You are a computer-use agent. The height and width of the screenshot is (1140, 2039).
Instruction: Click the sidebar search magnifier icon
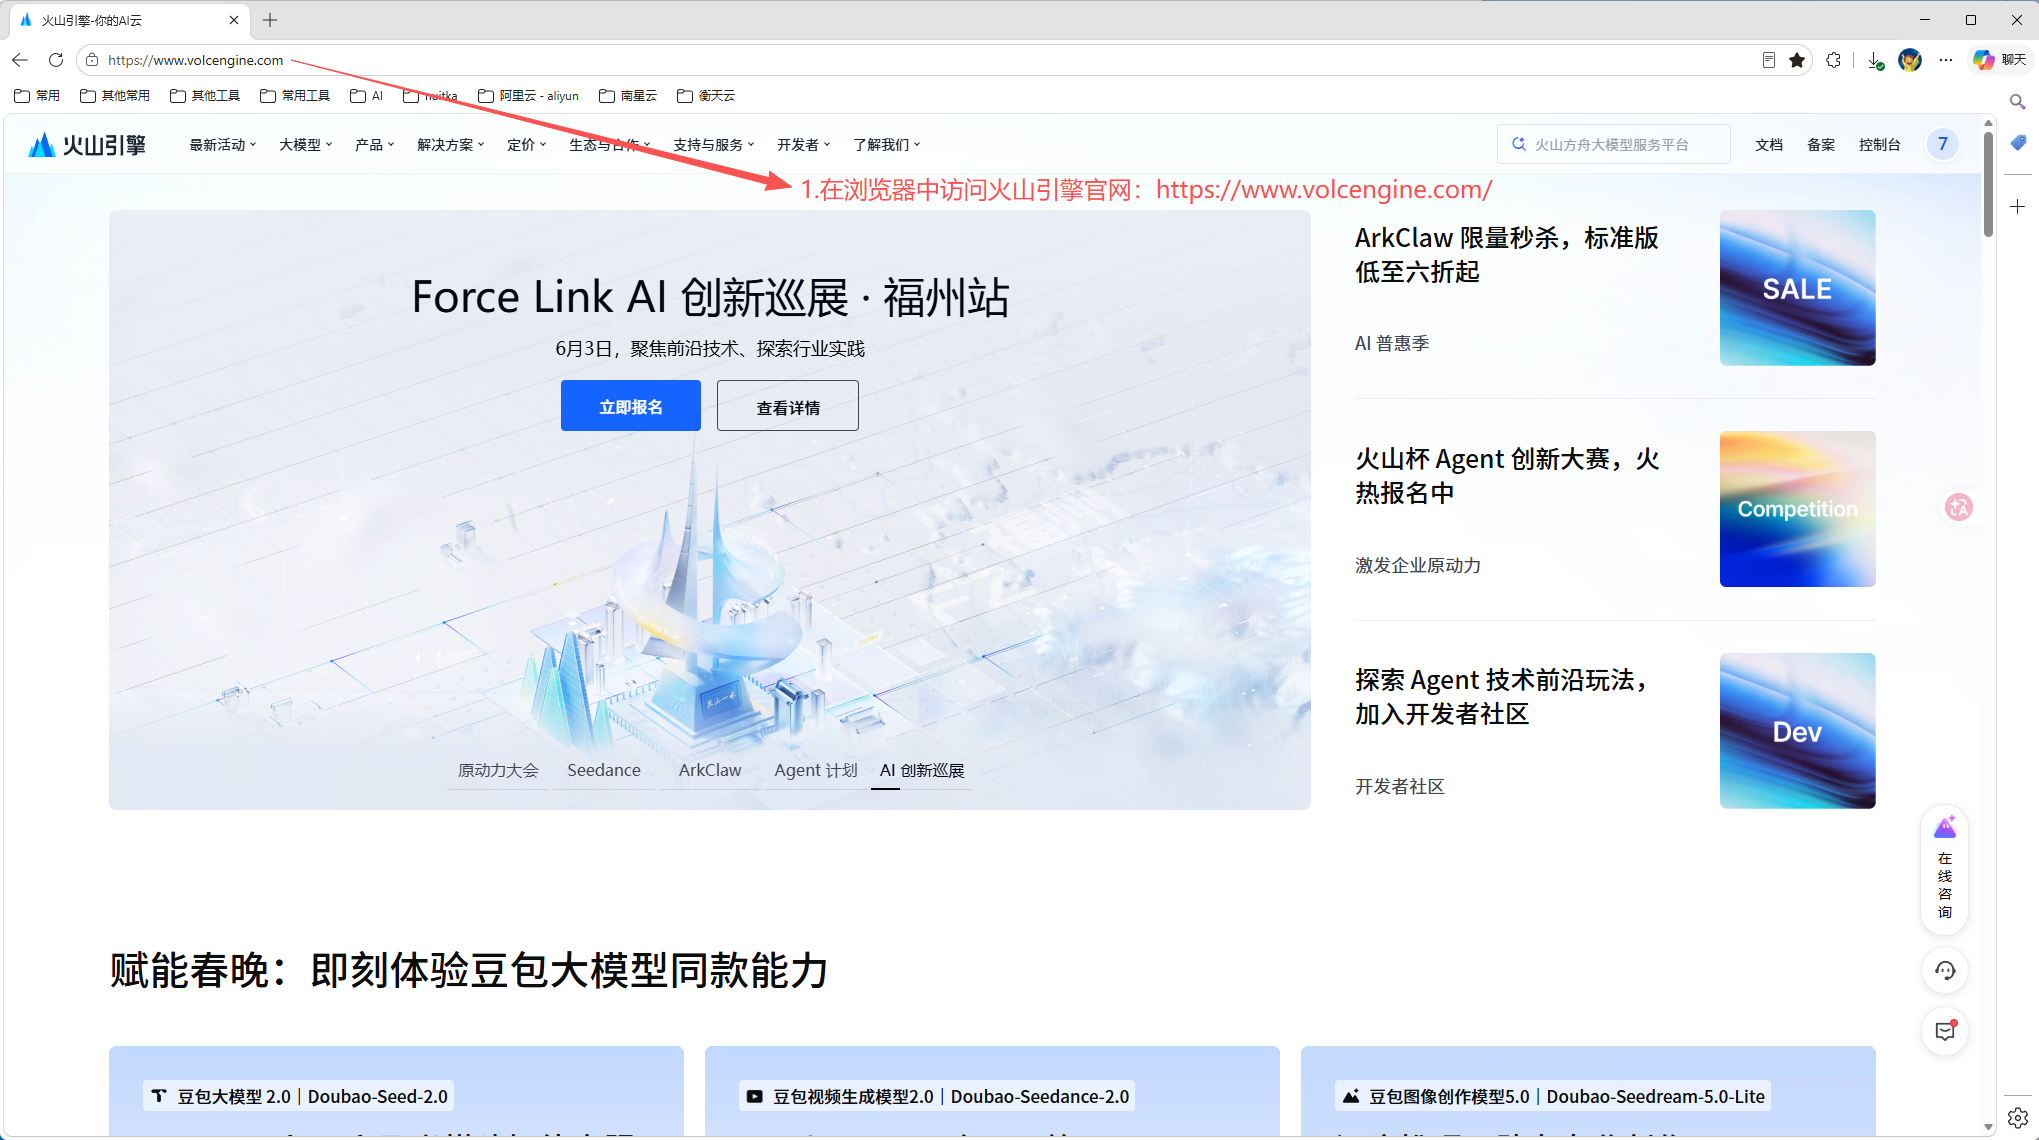point(2018,102)
